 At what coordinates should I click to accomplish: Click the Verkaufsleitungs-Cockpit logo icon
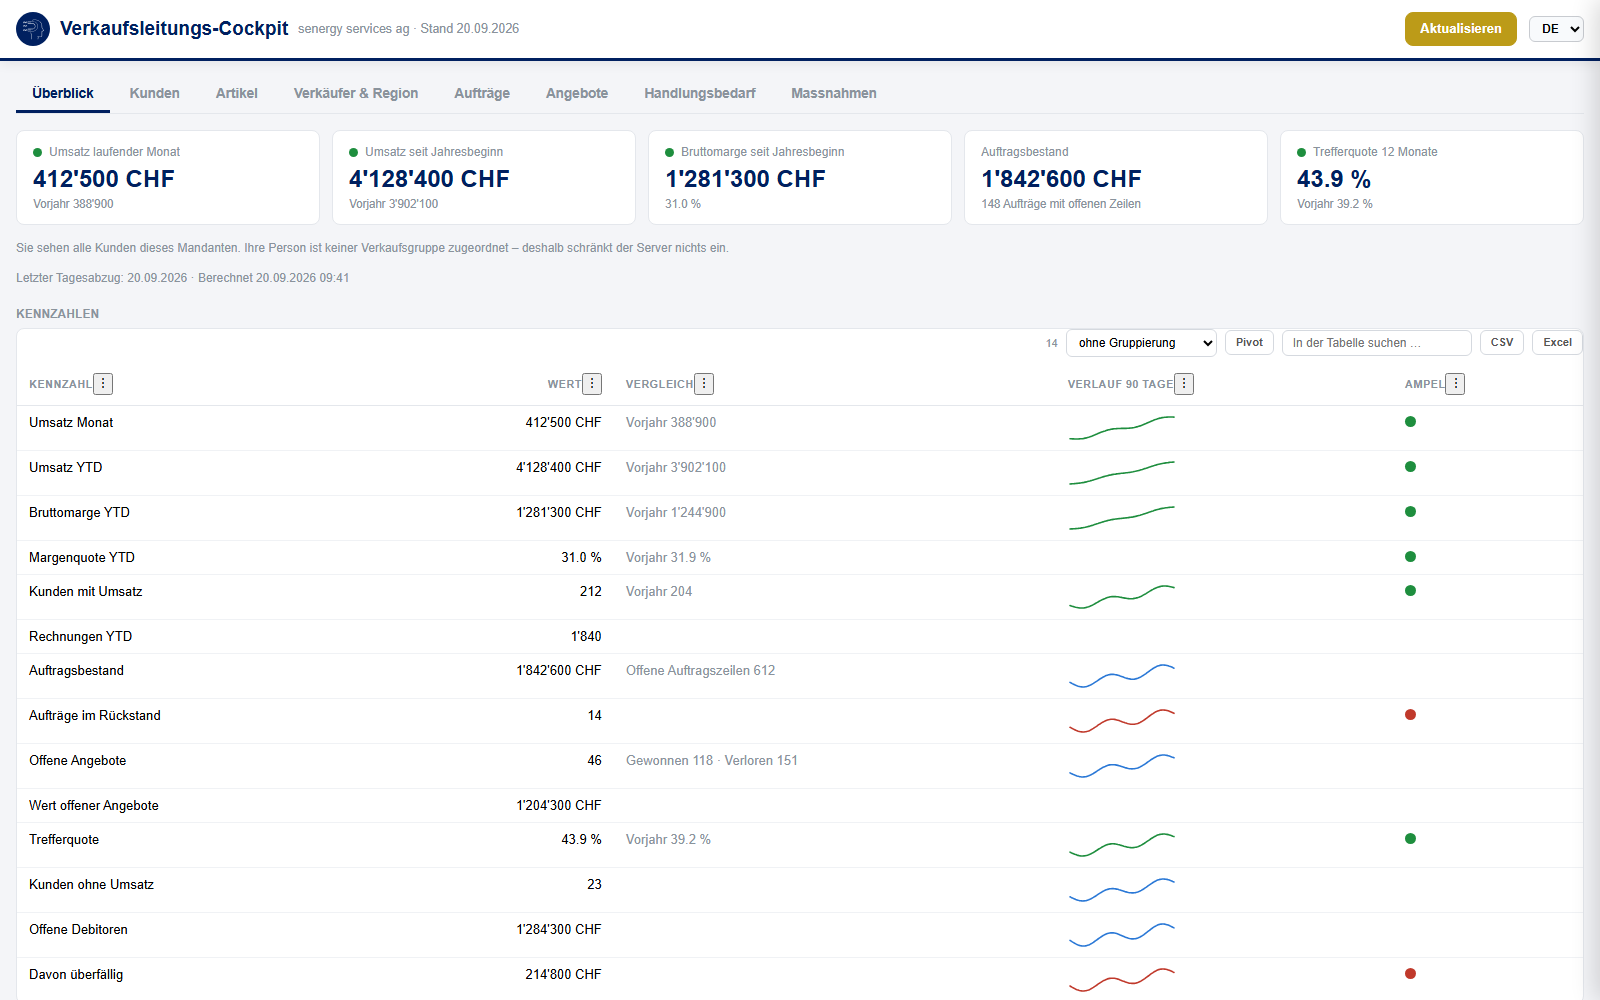tap(33, 29)
